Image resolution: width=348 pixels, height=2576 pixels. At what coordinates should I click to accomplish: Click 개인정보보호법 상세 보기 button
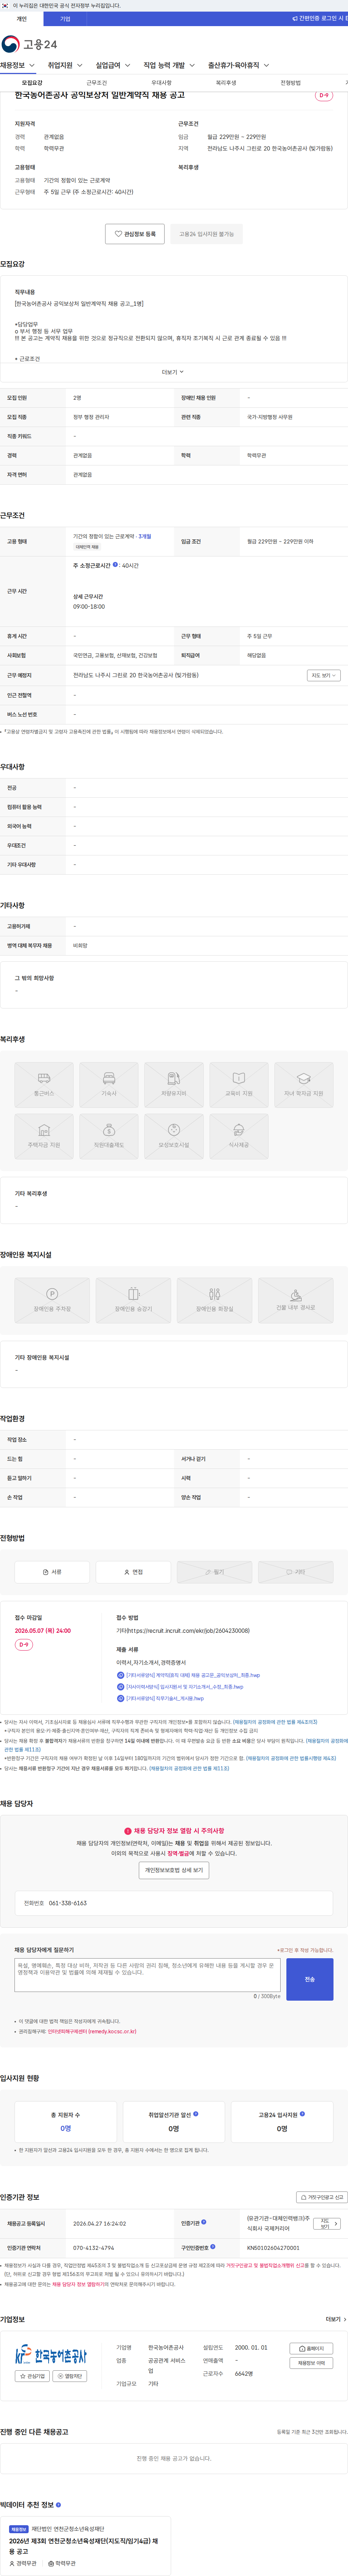(174, 1870)
